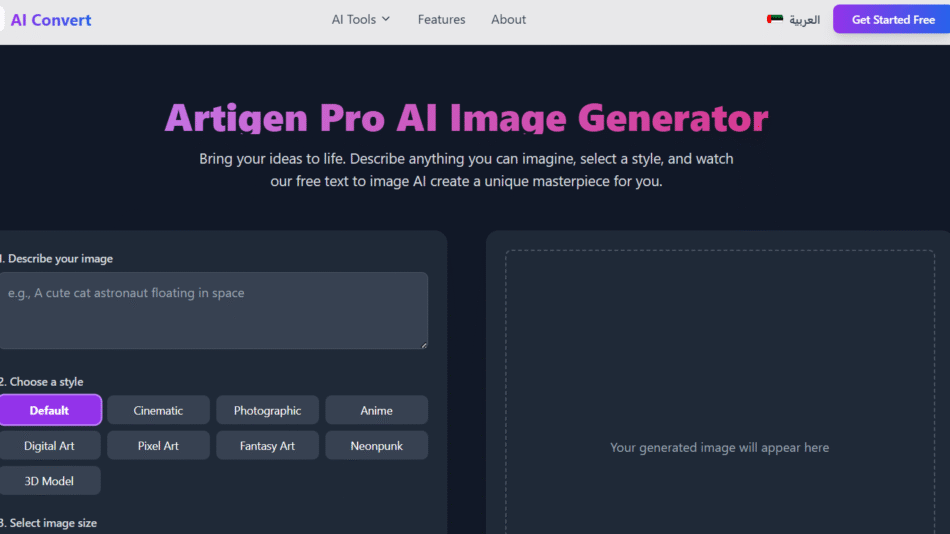
Task: Expand the AI Tools chevron
Action: click(x=386, y=19)
